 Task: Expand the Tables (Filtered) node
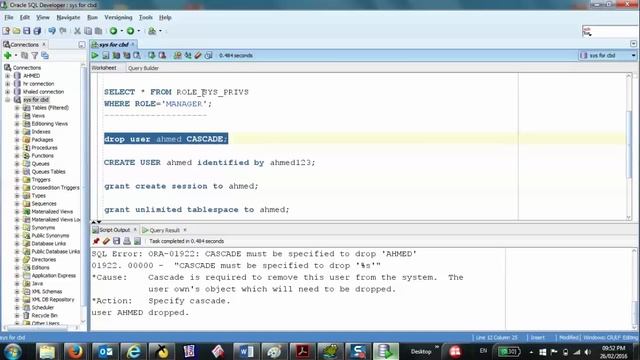click(x=17, y=108)
